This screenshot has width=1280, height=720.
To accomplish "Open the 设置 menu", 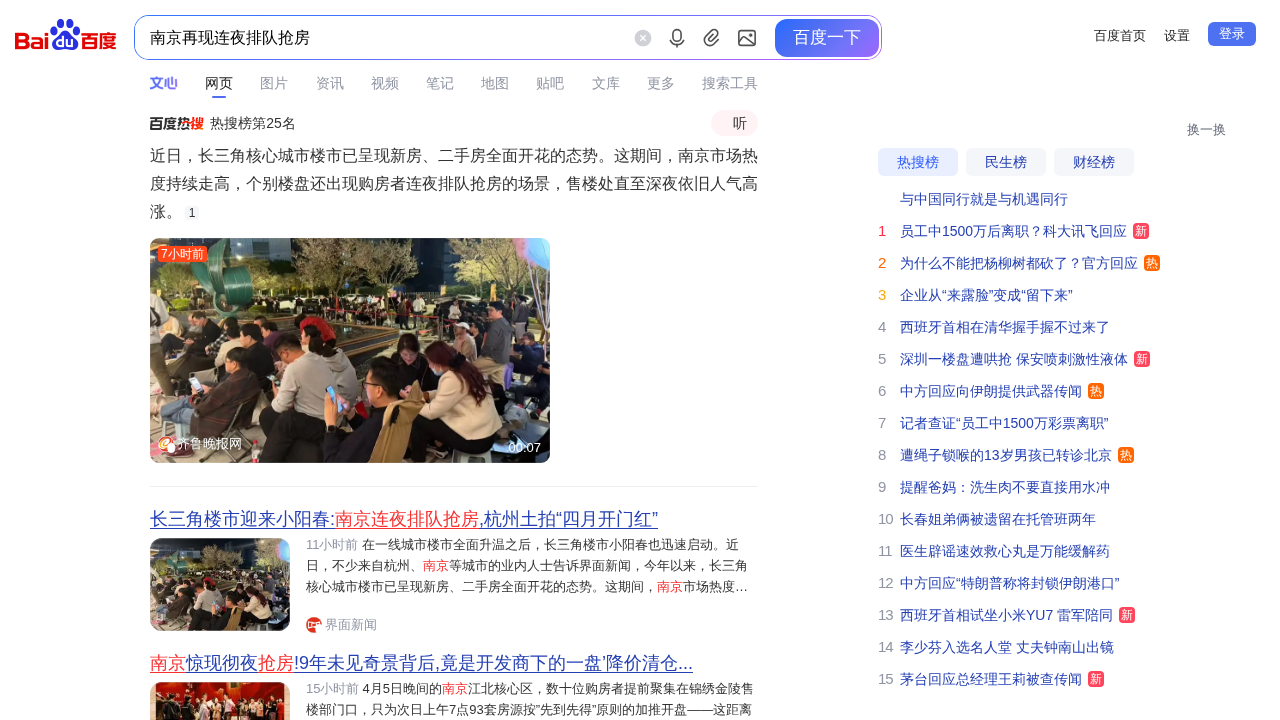I will pos(1176,35).
